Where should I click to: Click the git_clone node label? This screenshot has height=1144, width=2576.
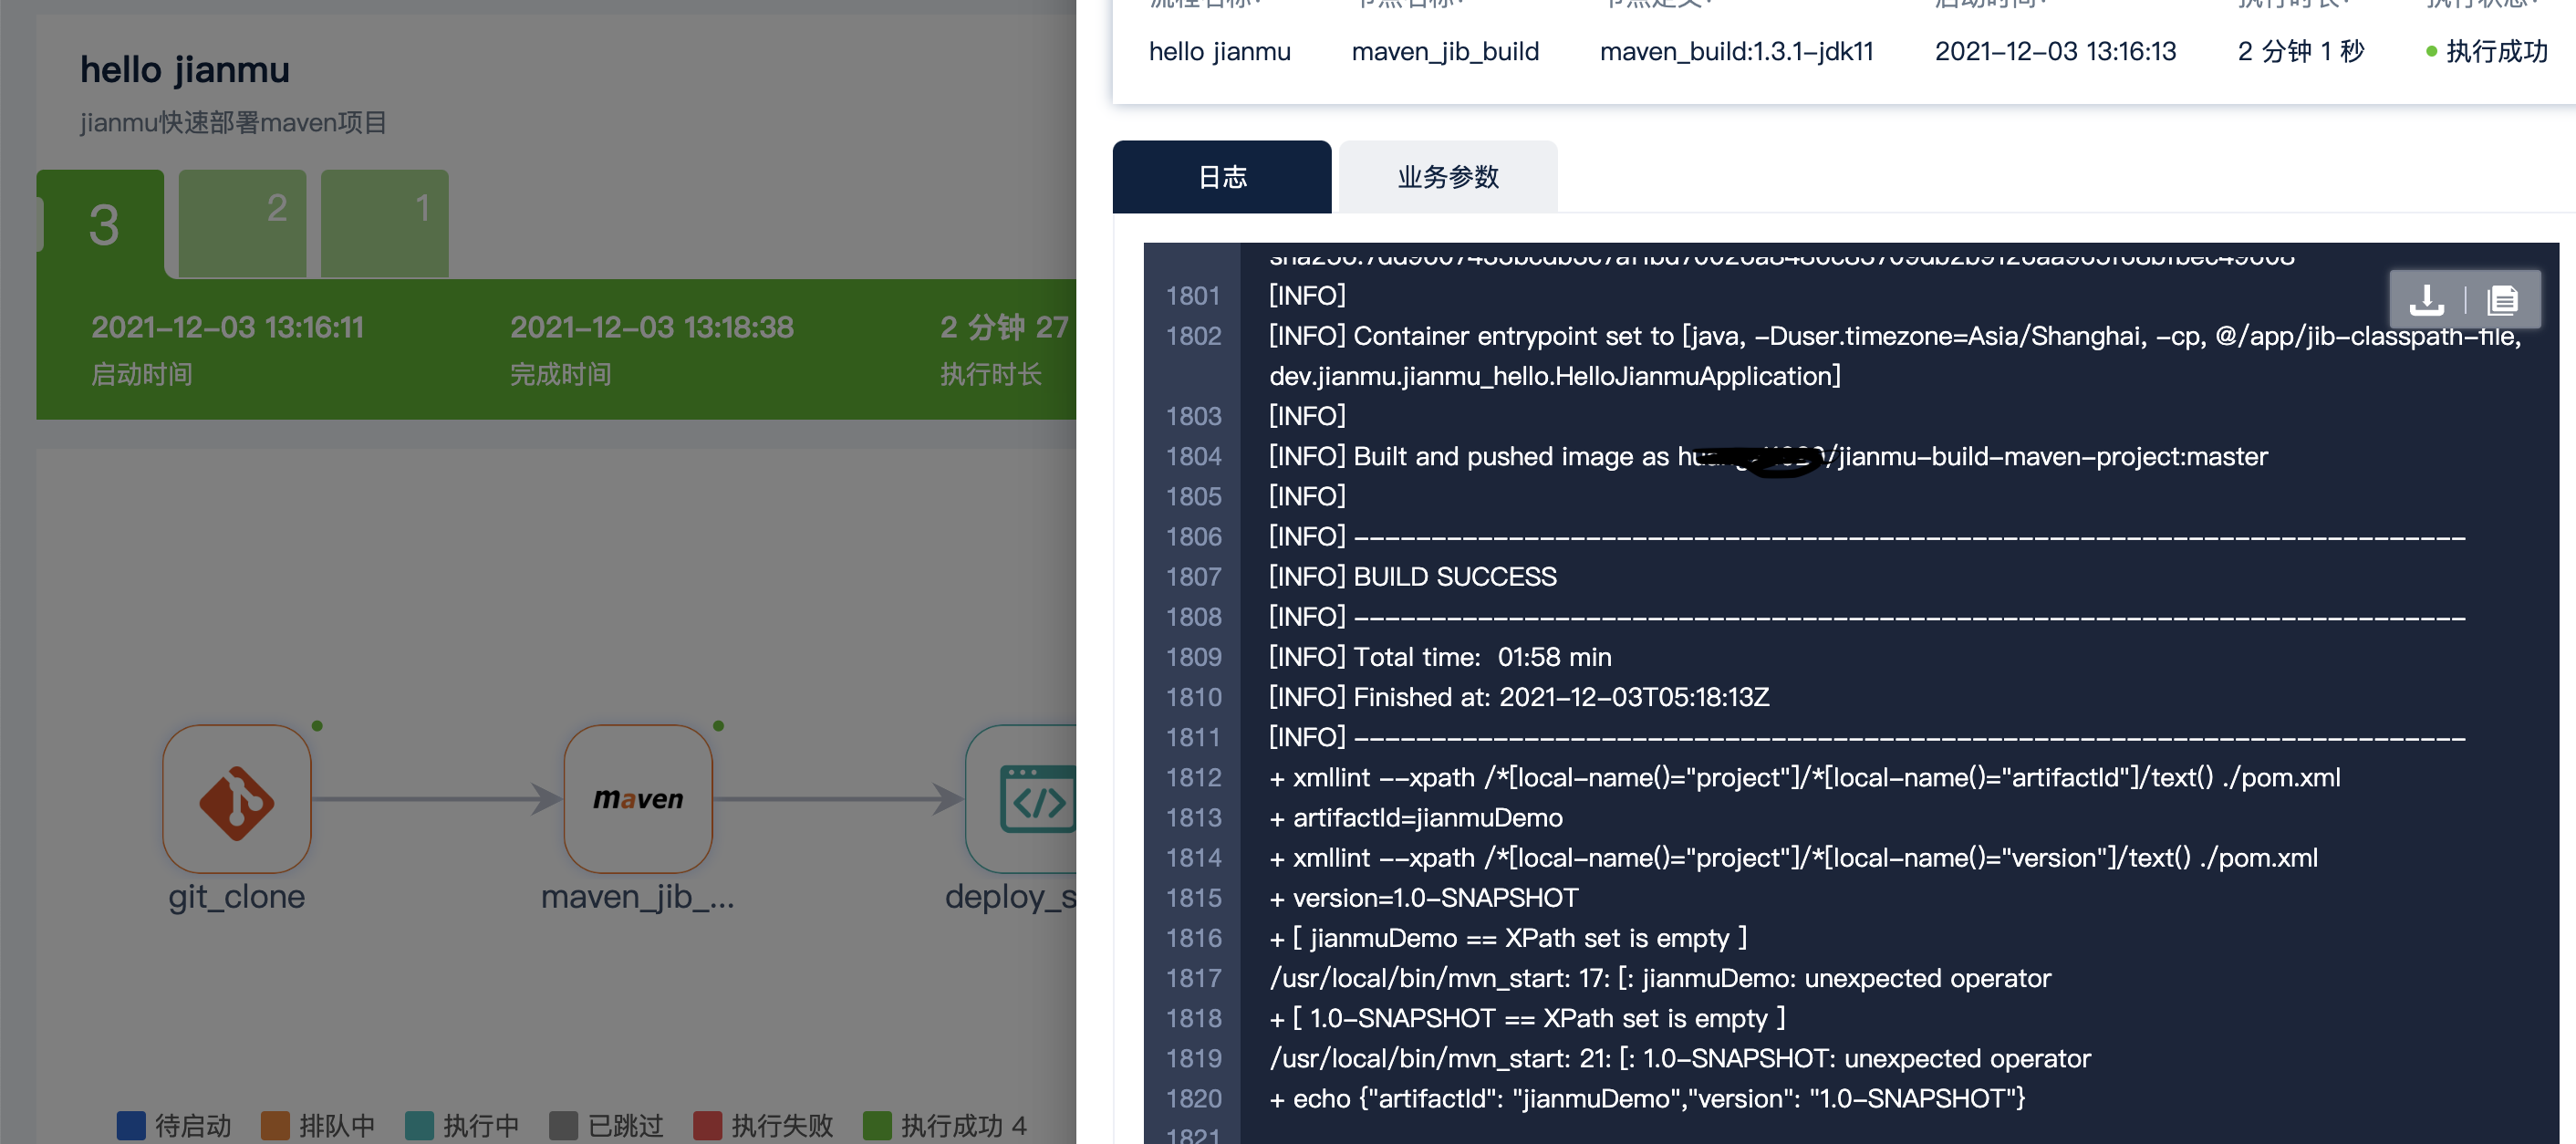[x=237, y=897]
